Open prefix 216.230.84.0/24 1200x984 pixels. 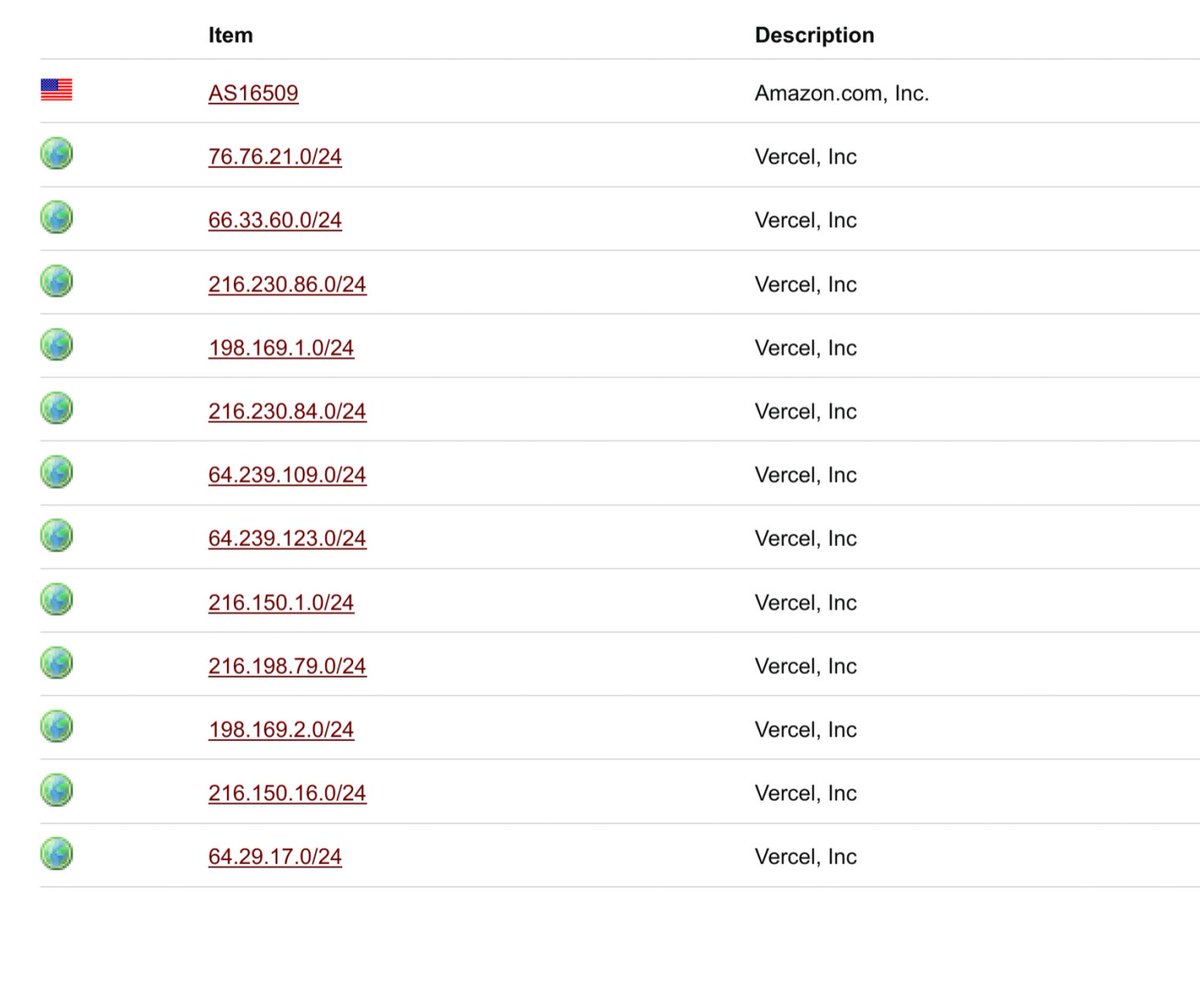tap(287, 411)
